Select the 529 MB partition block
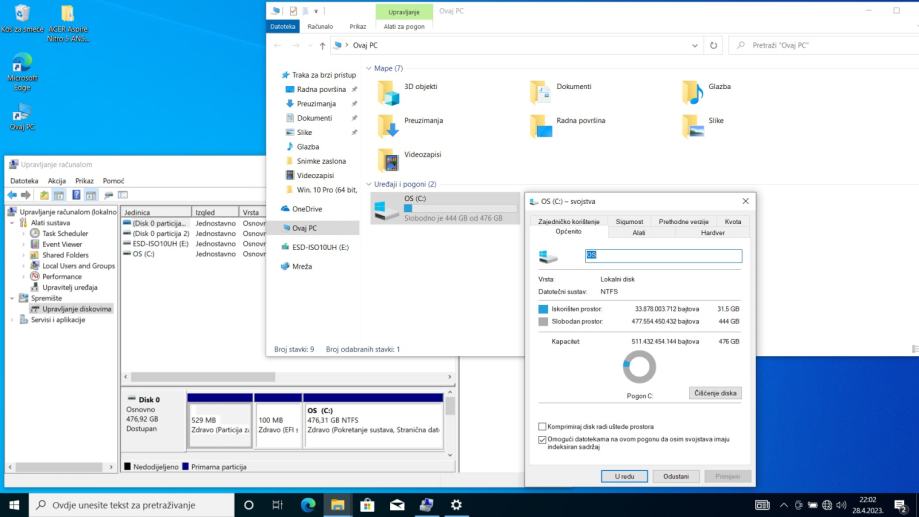The image size is (919, 517). [220, 420]
